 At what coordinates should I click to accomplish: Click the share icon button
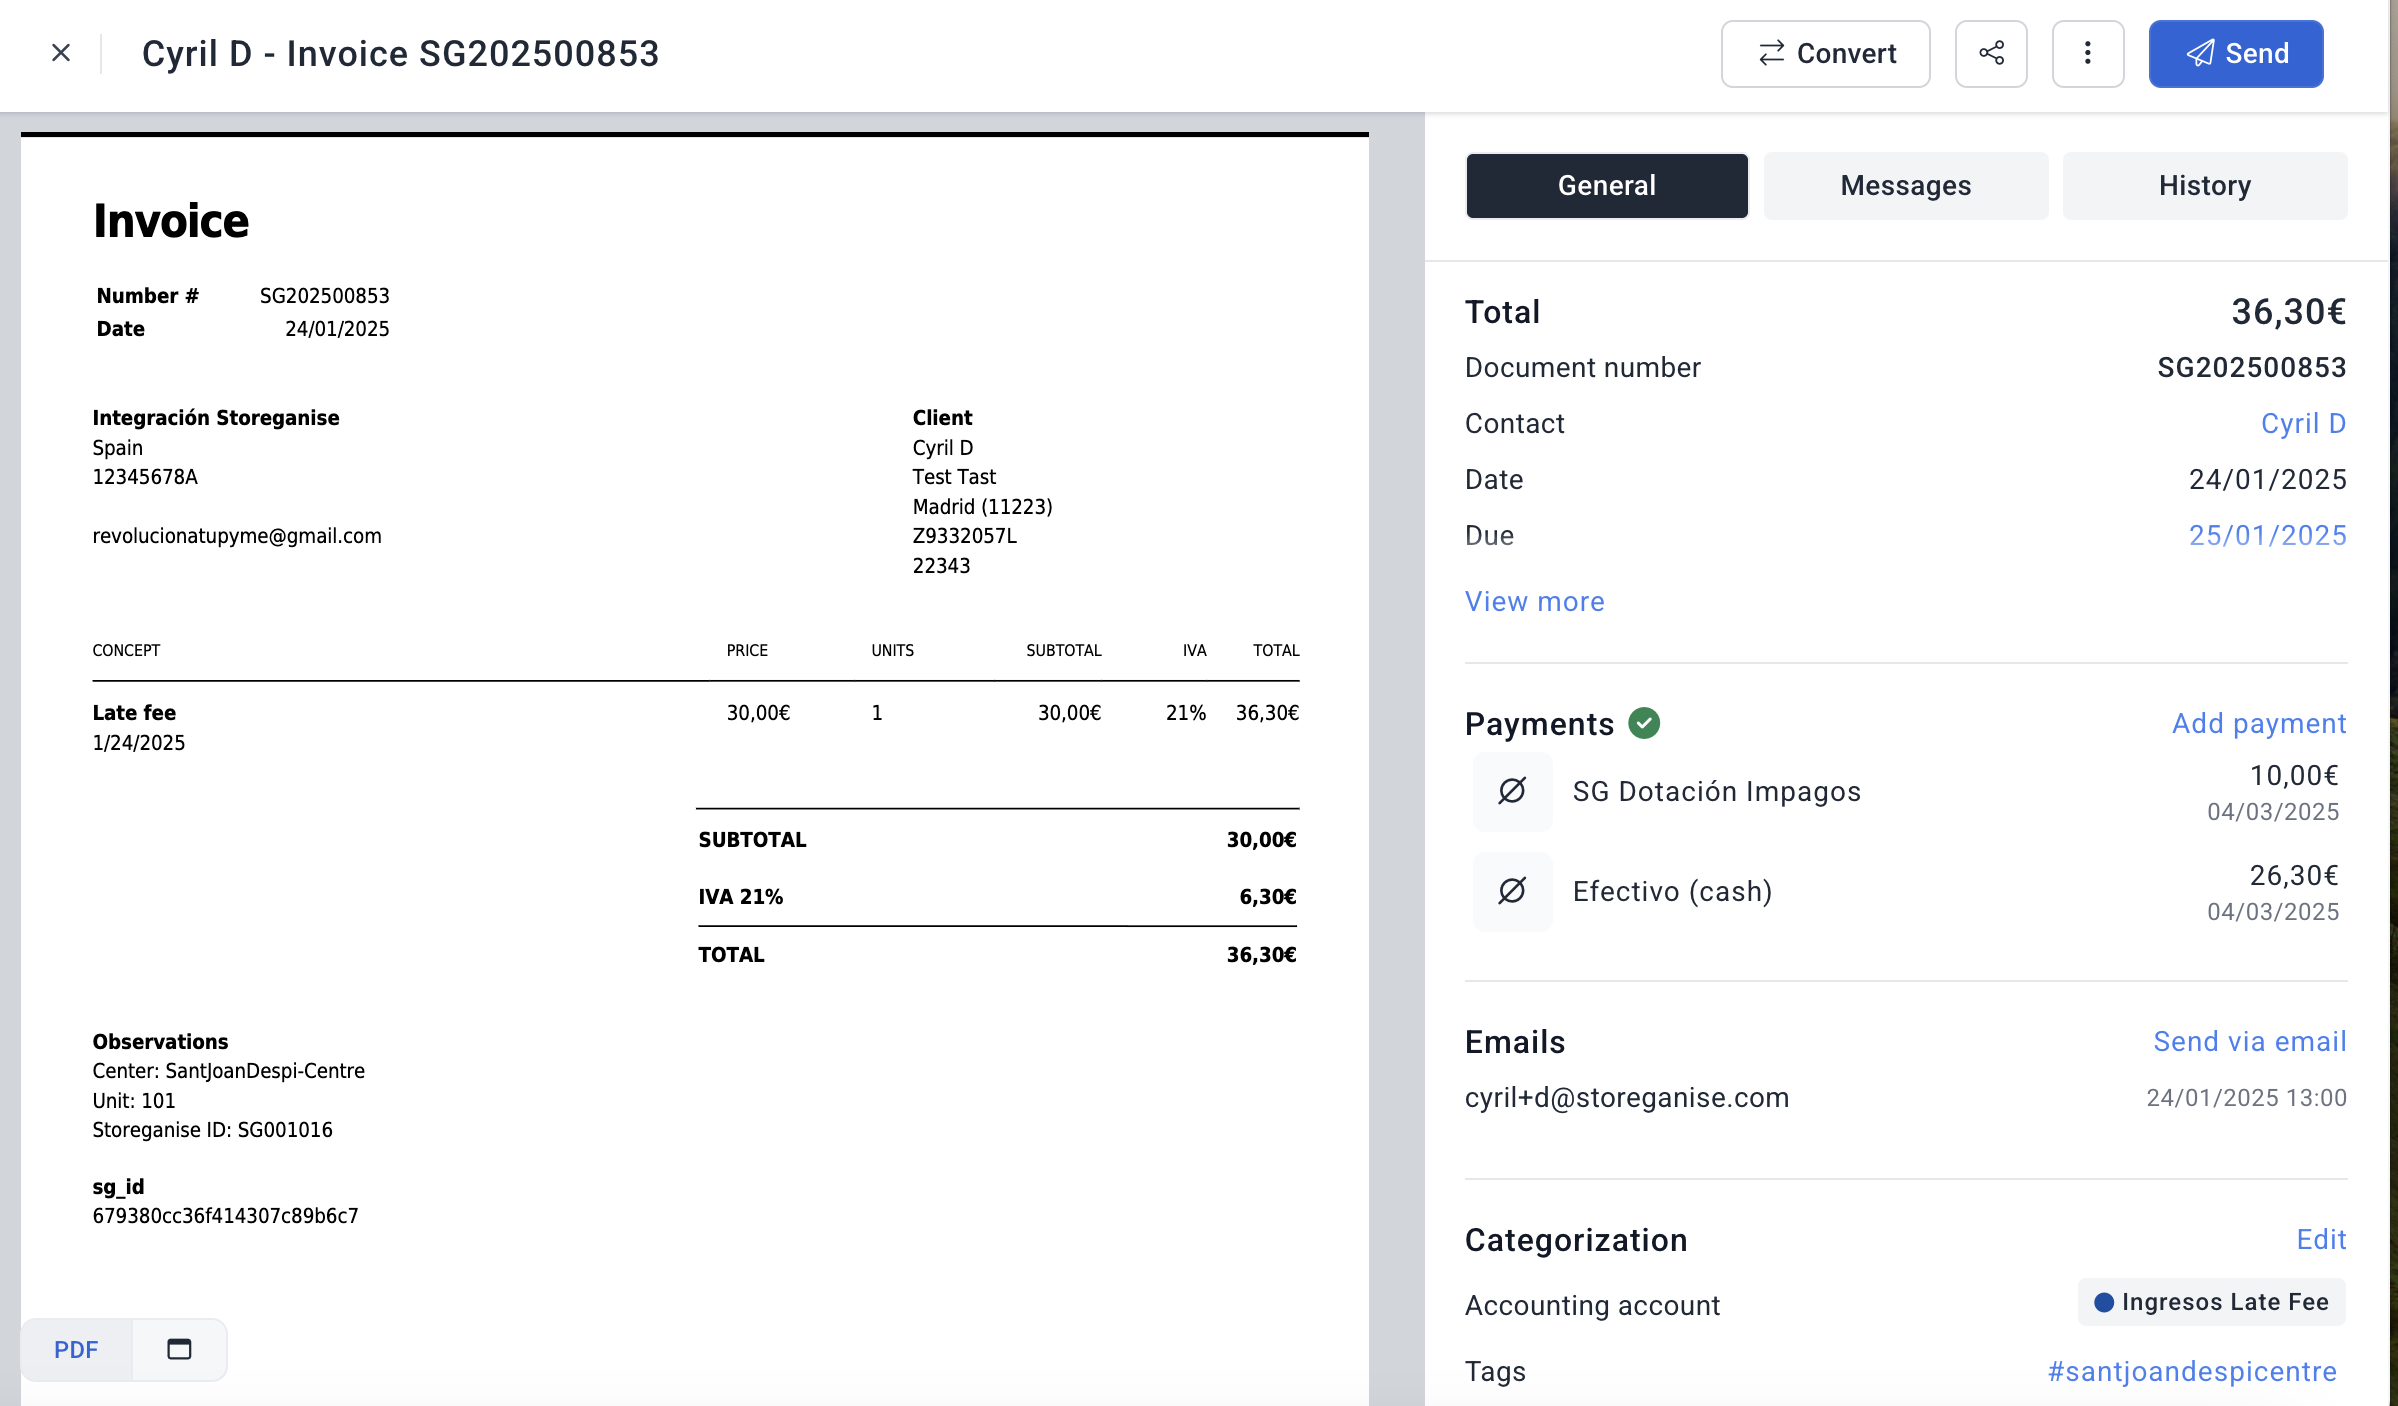[1990, 53]
